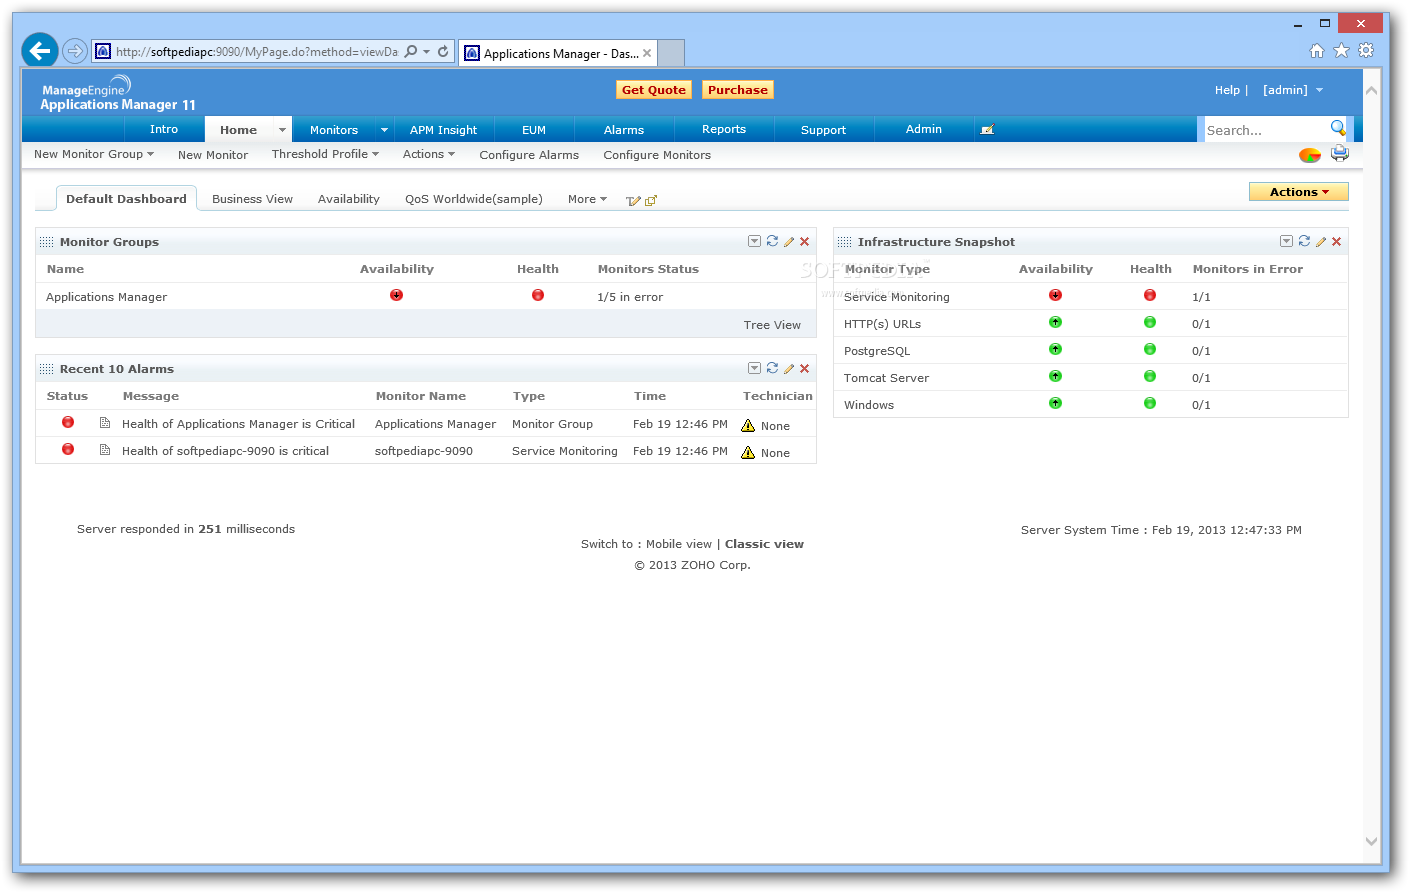Click the browser forward arrow button
Viewport: 1410px width, 893px height.
74,51
